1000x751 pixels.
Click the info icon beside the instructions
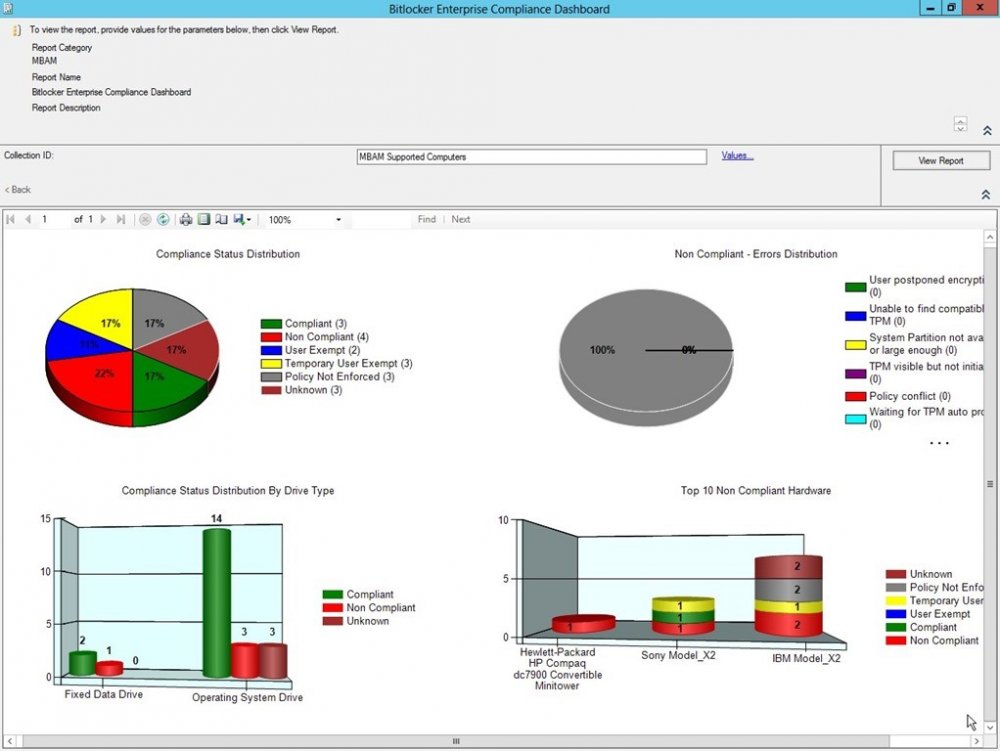point(17,30)
